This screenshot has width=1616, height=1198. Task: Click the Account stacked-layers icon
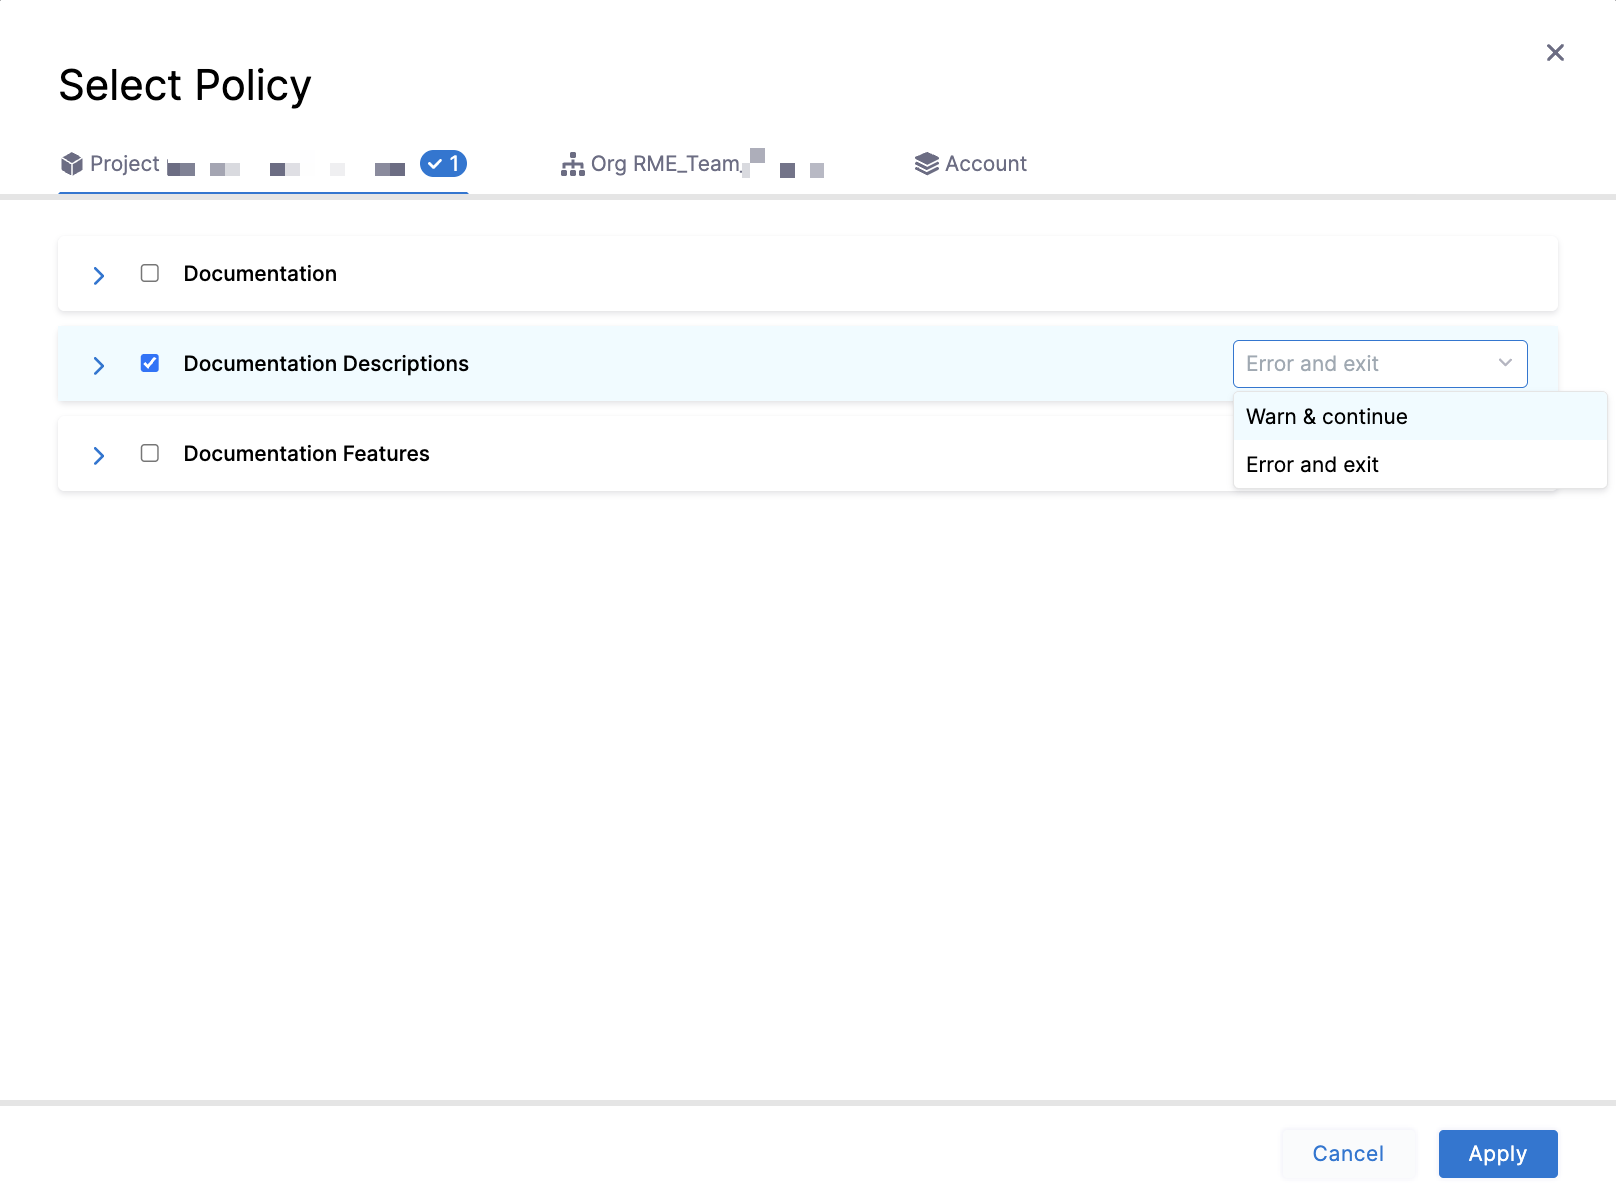(x=926, y=163)
